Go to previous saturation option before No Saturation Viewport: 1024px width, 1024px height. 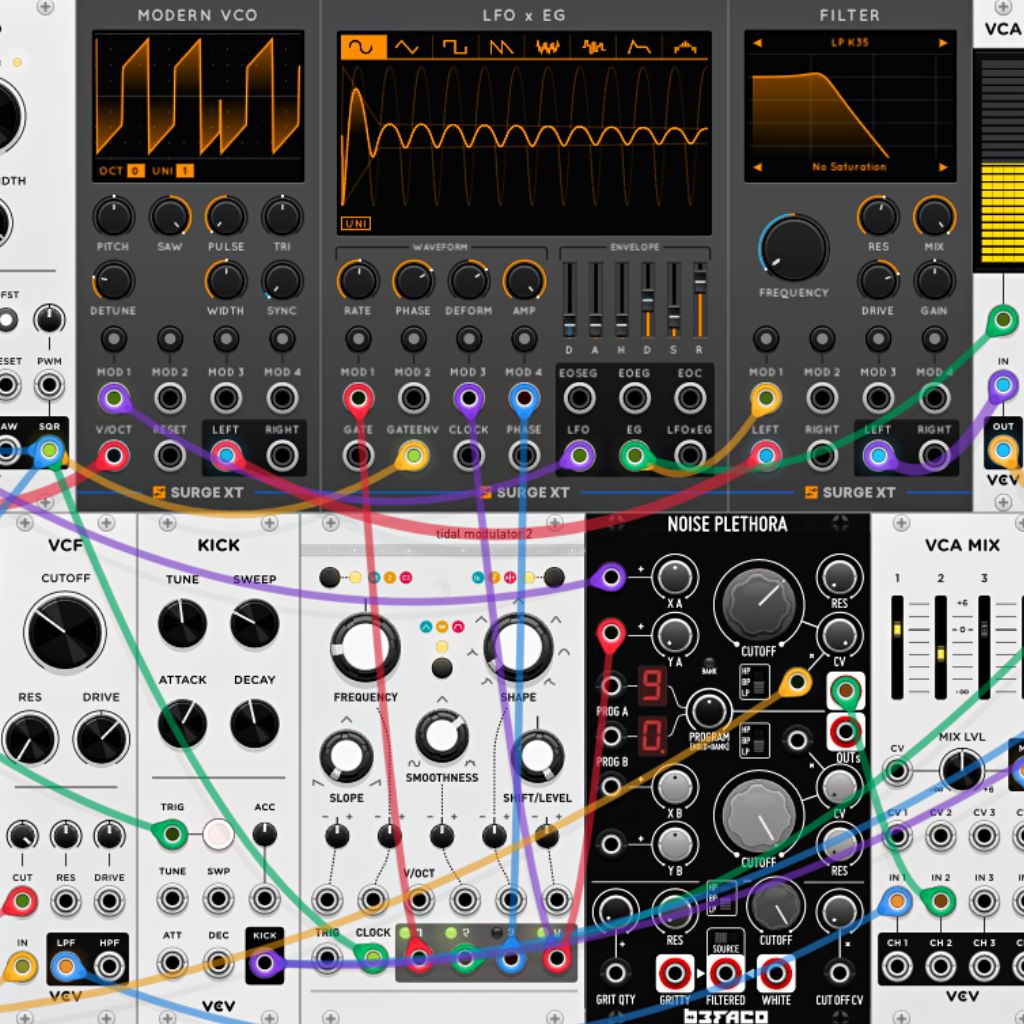tap(758, 167)
